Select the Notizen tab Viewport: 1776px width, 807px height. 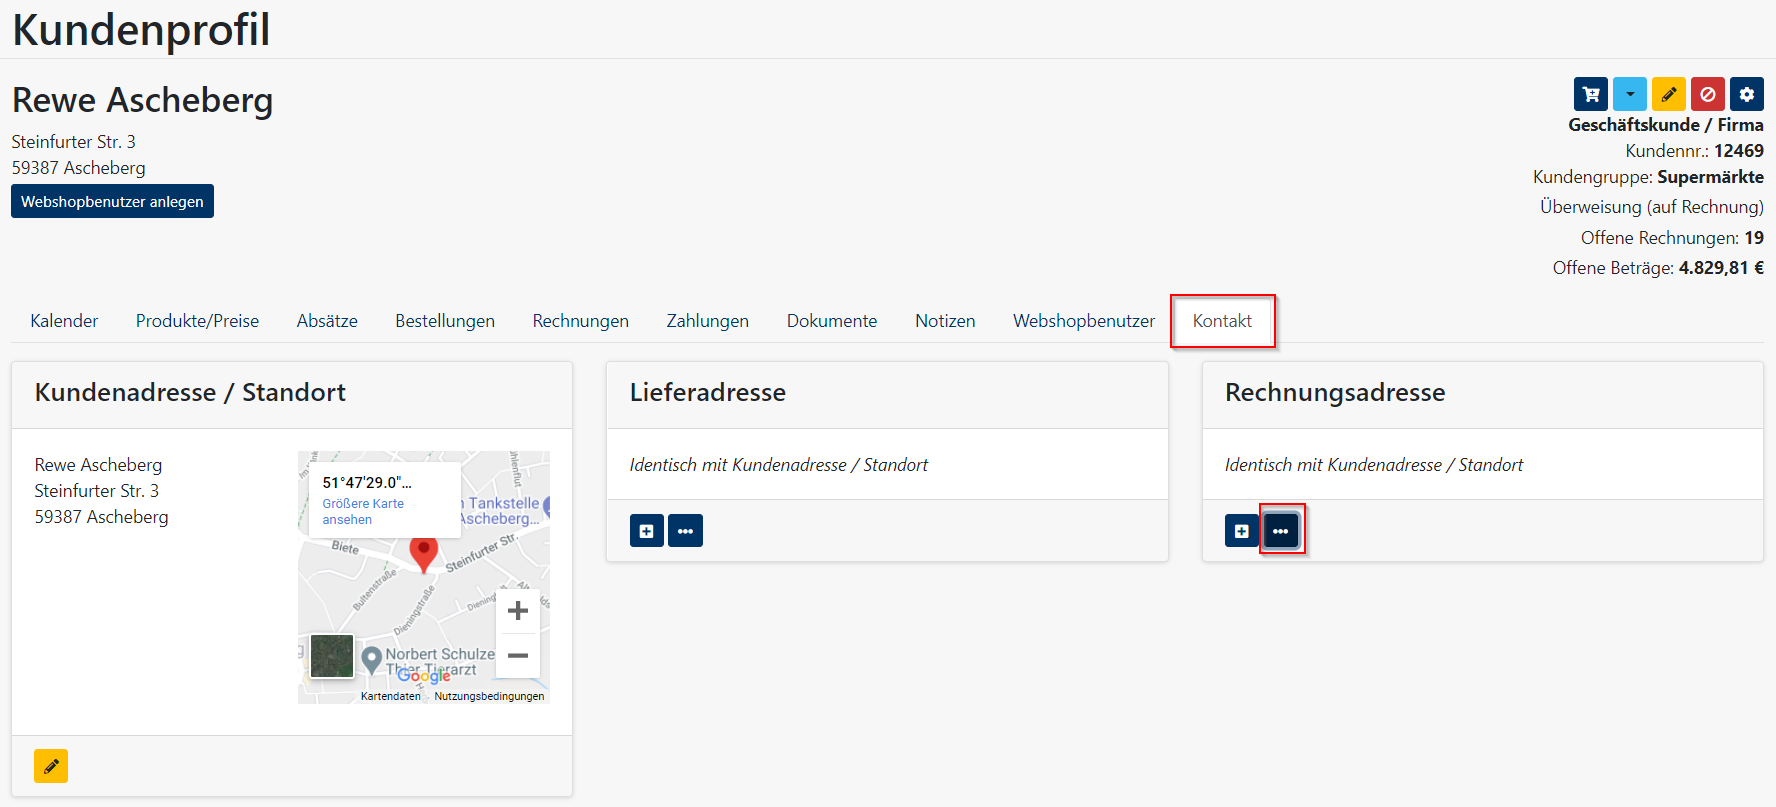[x=945, y=321]
